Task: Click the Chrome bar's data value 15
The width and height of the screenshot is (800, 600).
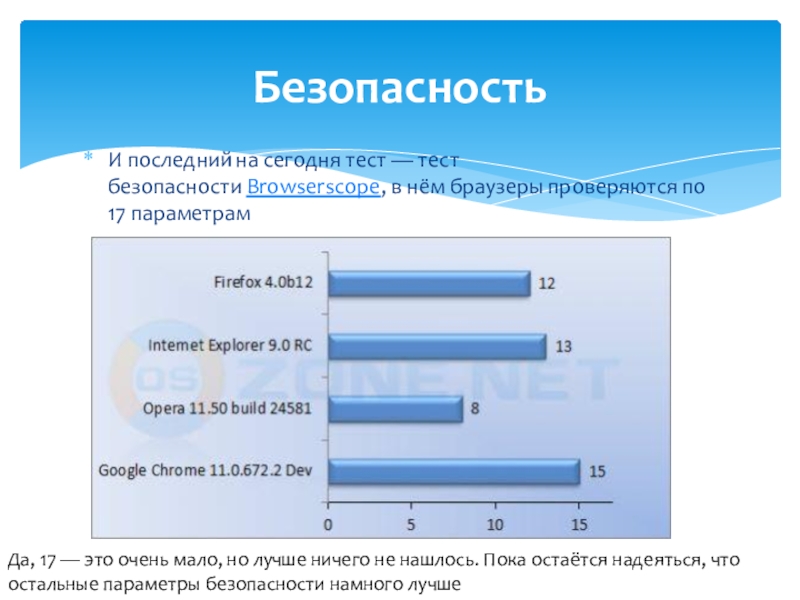Action: pyautogui.click(x=597, y=471)
